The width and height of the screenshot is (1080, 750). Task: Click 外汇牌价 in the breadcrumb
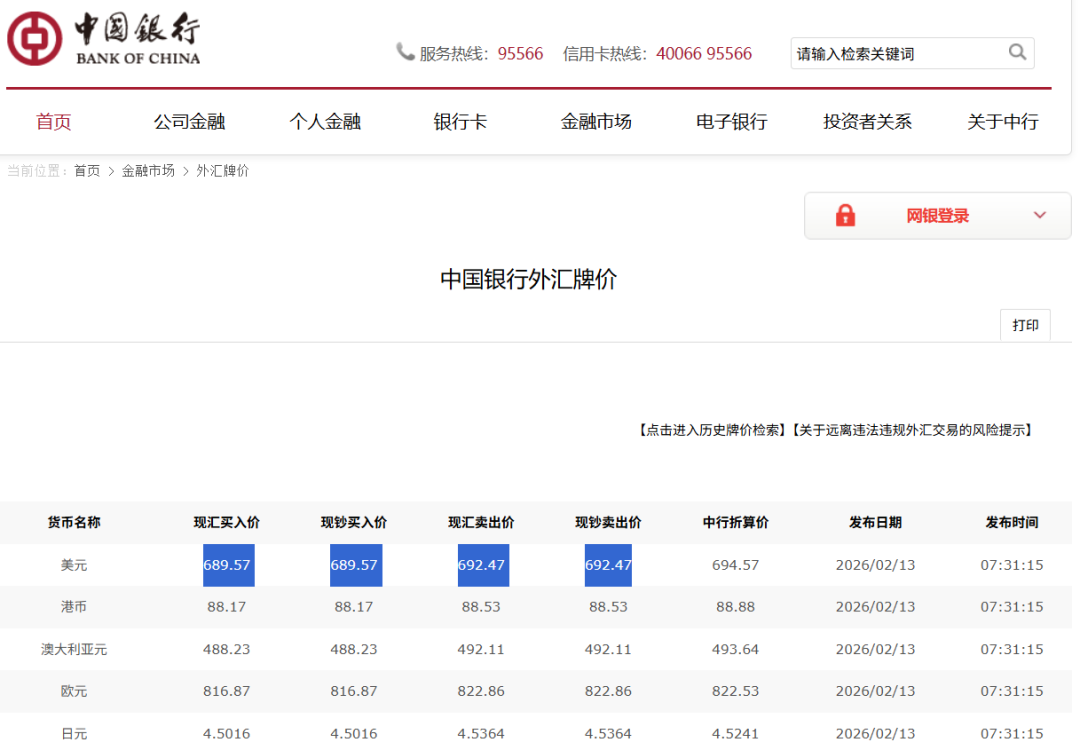pos(222,171)
